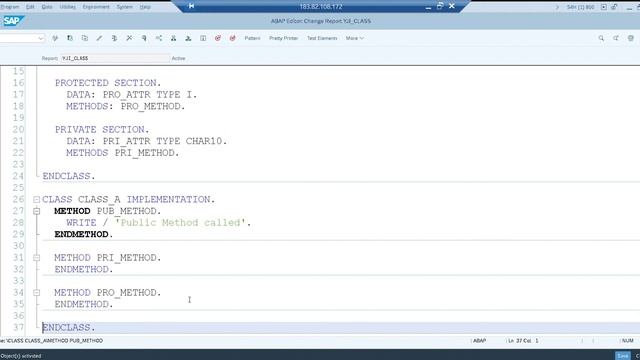Collapse METHOD PRI_METHOD block
Image resolution: width=640 pixels, height=360 pixels.
coord(36,258)
